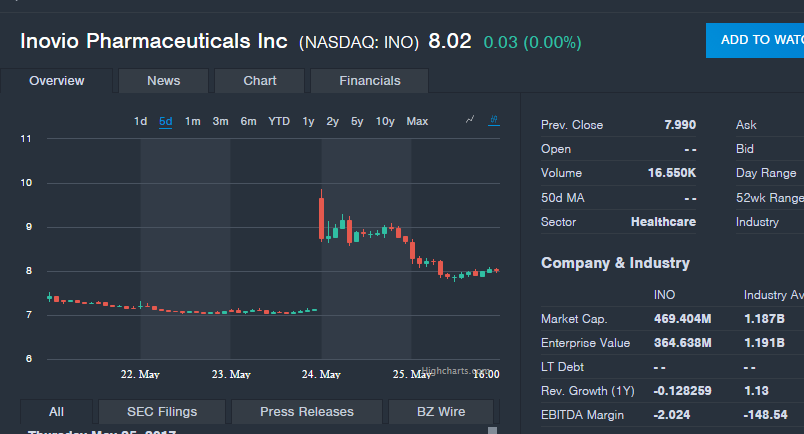Click Market Cap. value 469.404M

coord(682,319)
